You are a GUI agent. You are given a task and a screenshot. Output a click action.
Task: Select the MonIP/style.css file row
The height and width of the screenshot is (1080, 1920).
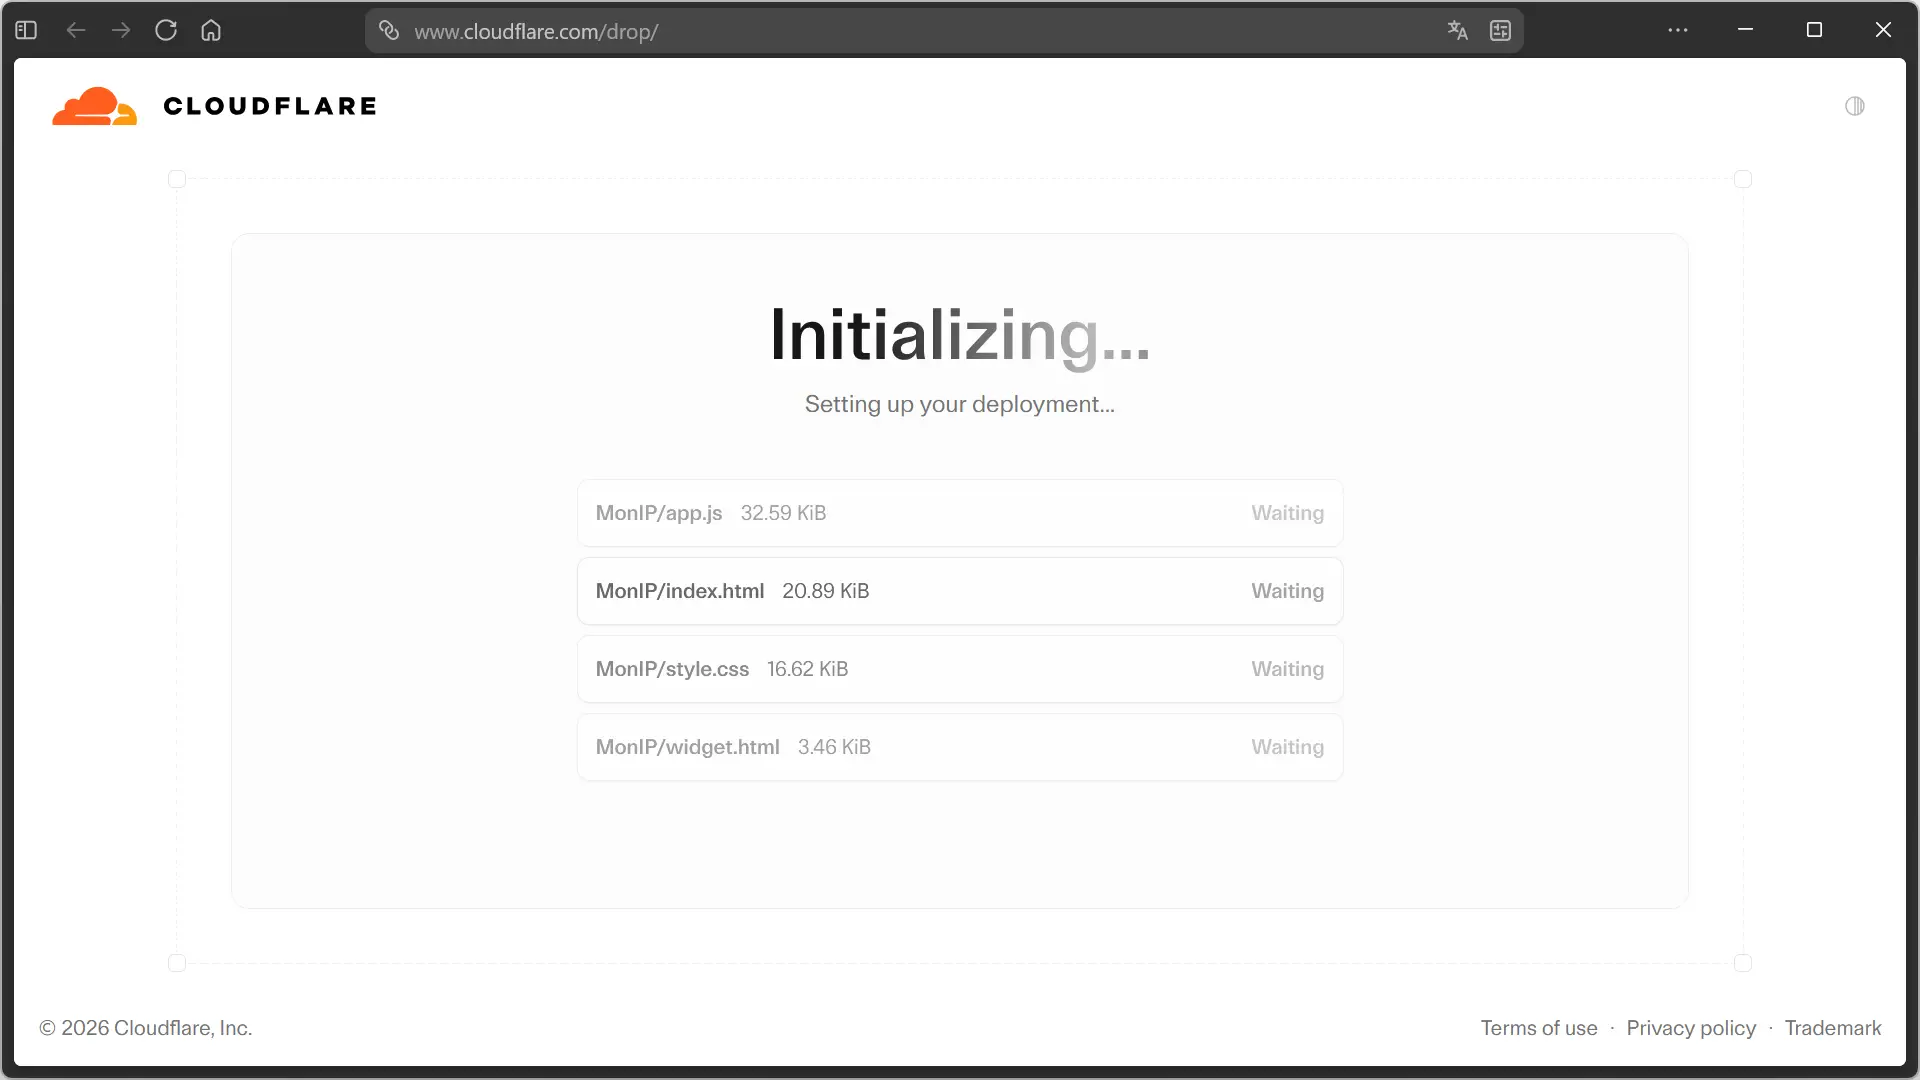pyautogui.click(x=960, y=669)
